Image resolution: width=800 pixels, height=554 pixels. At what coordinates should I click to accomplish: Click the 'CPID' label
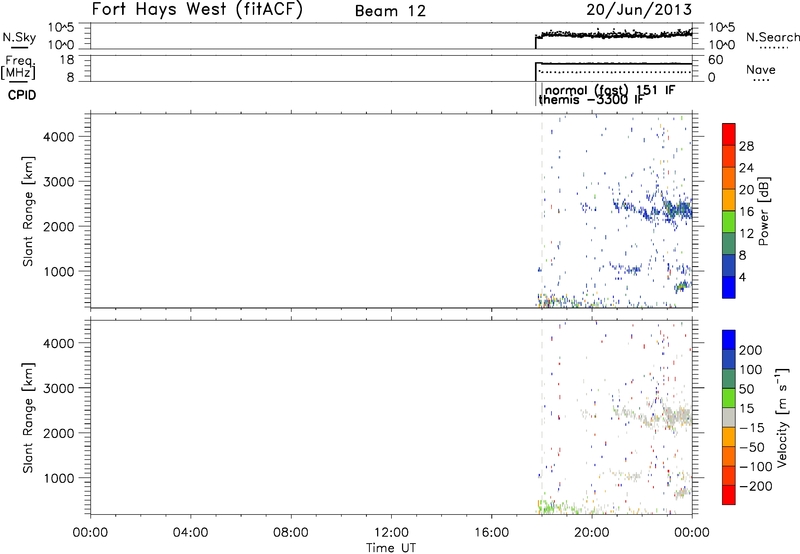click(22, 95)
